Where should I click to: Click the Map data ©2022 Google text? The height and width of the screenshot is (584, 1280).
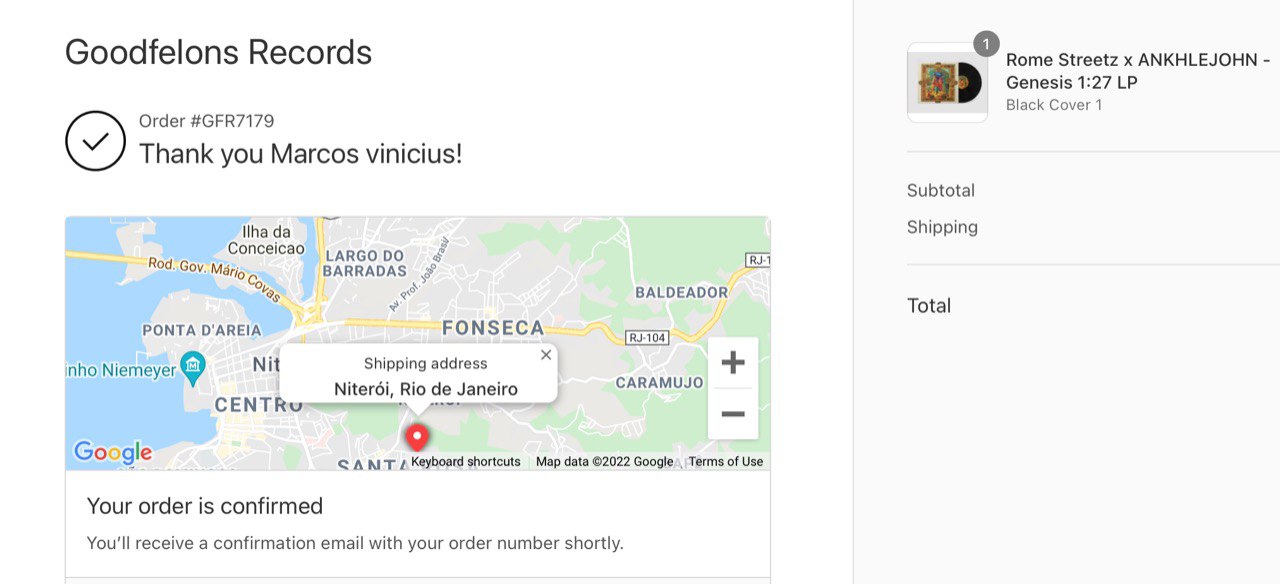coord(605,462)
